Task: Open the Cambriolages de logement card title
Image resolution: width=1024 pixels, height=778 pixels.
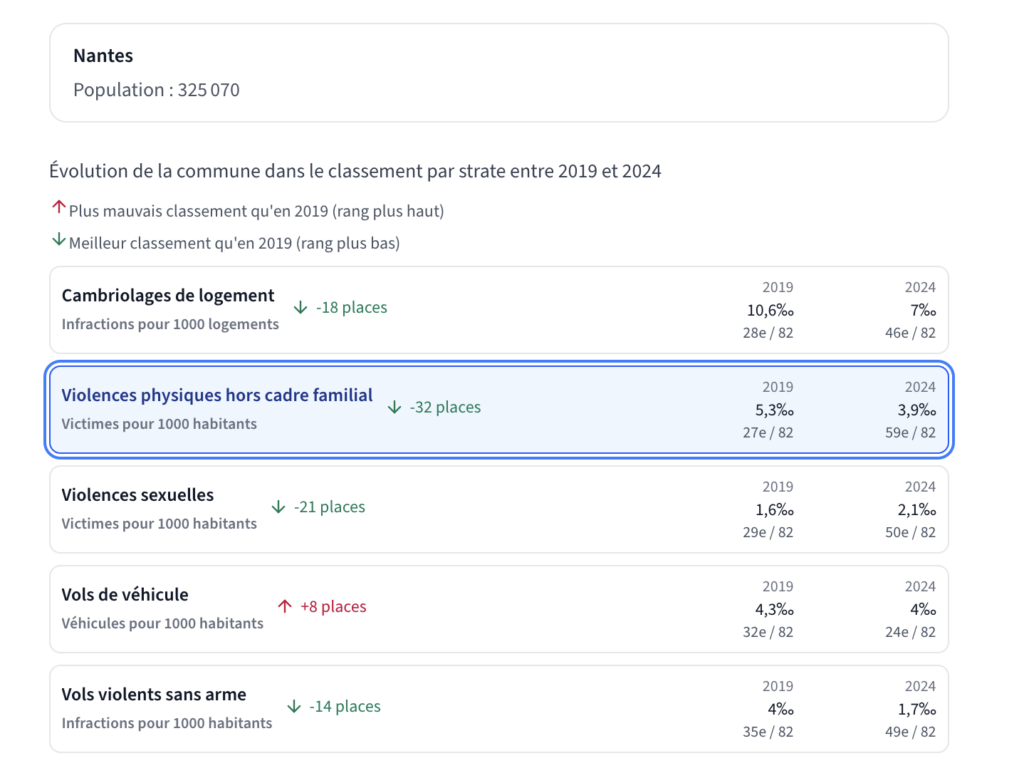Action: click(168, 295)
